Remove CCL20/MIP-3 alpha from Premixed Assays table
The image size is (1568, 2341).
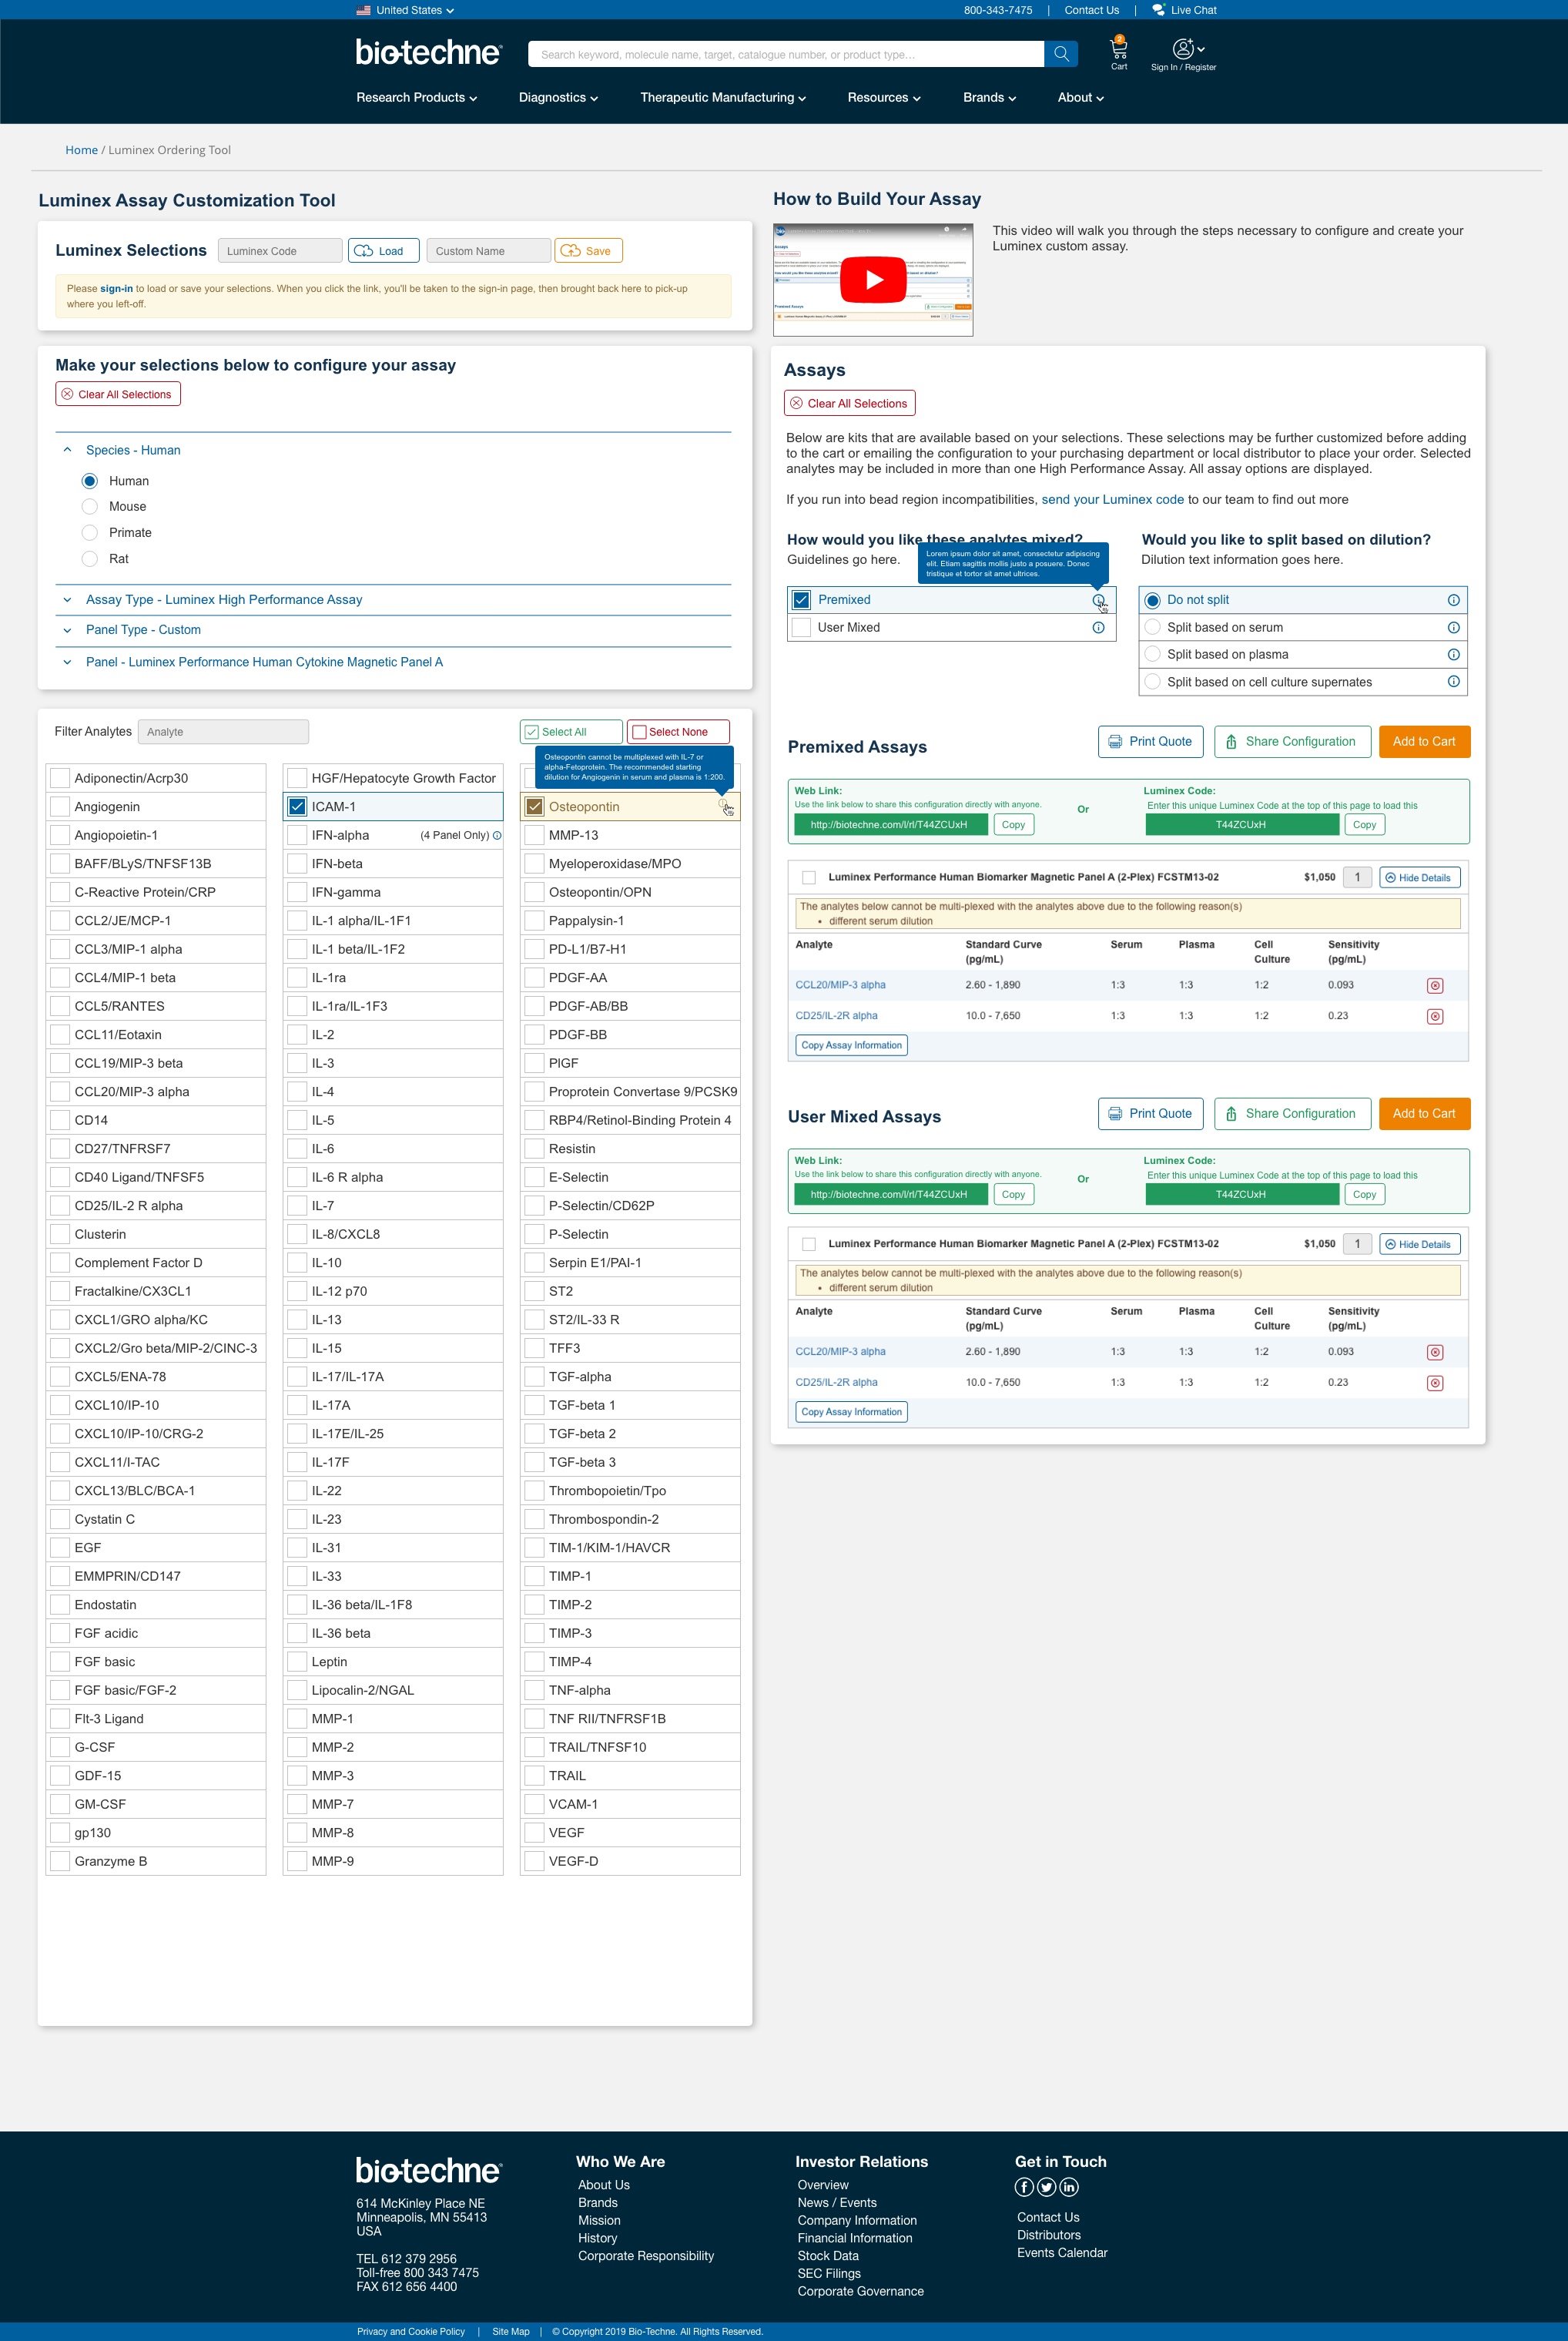tap(1434, 985)
